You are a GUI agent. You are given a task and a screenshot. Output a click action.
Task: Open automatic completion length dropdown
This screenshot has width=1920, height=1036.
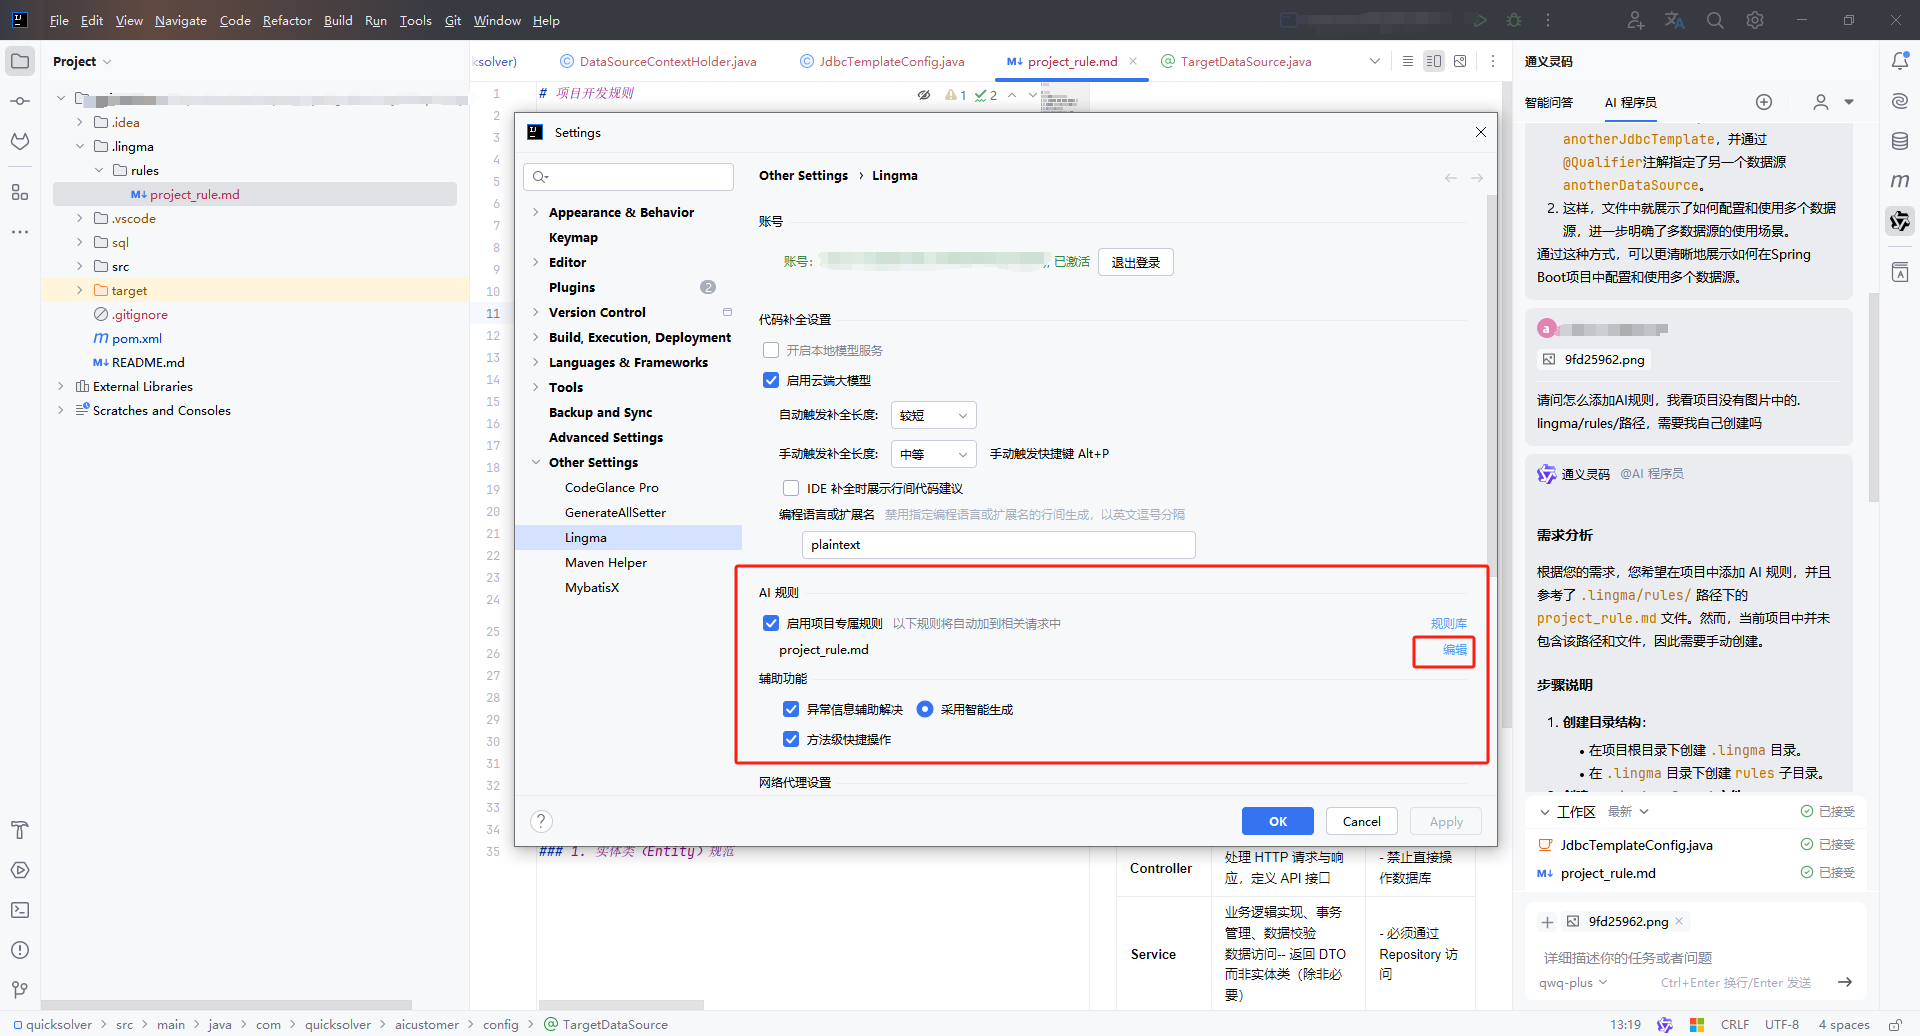click(x=933, y=415)
